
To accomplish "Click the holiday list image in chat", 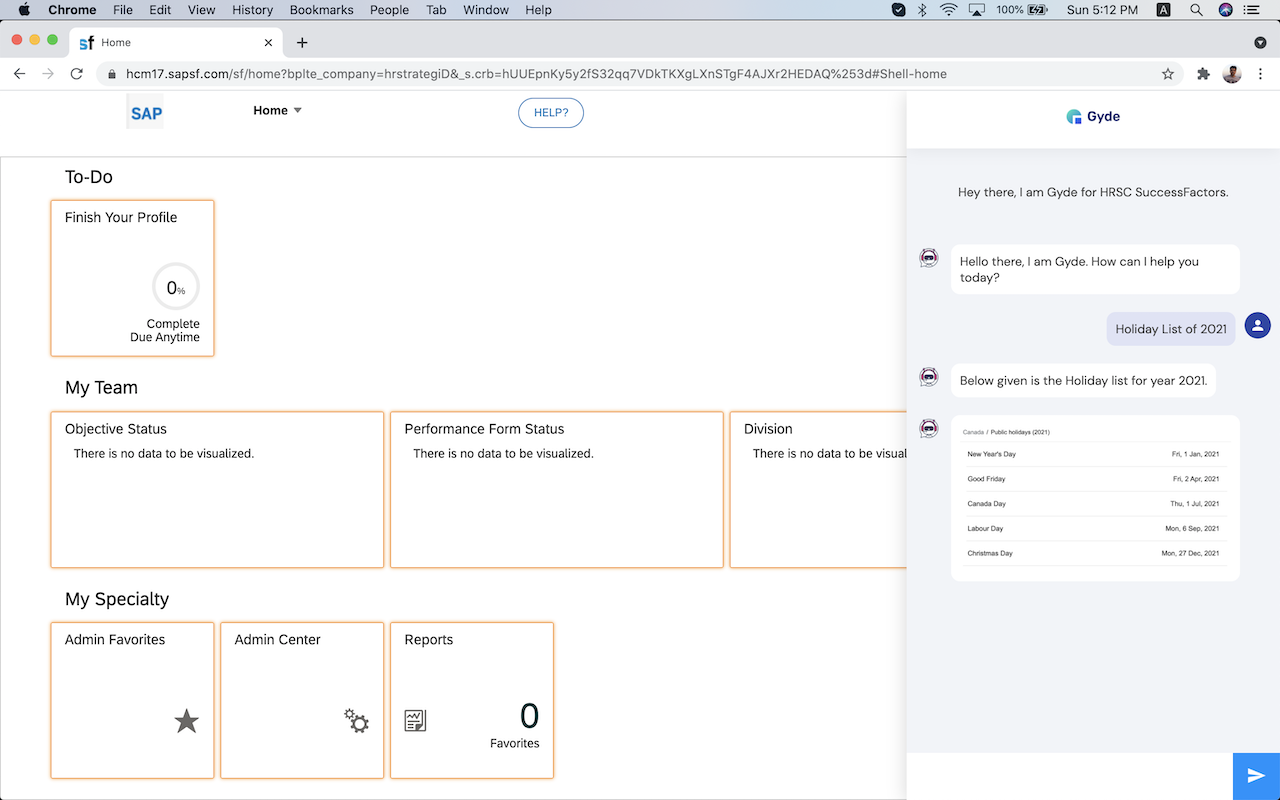I will (x=1095, y=498).
